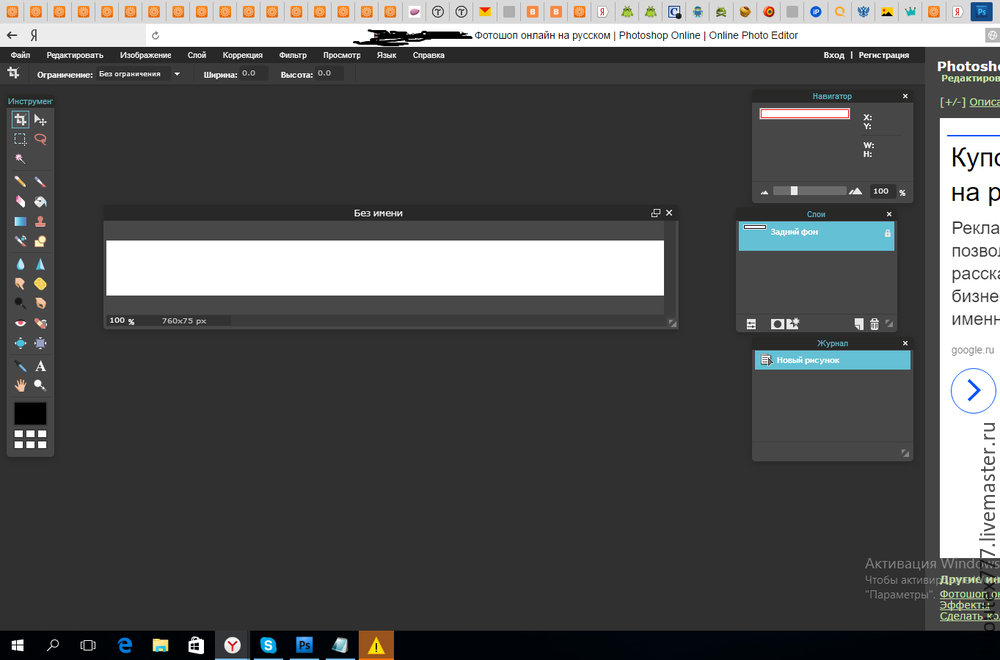This screenshot has width=1000, height=660.
Task: Select the Move tool
Action: pos(40,119)
